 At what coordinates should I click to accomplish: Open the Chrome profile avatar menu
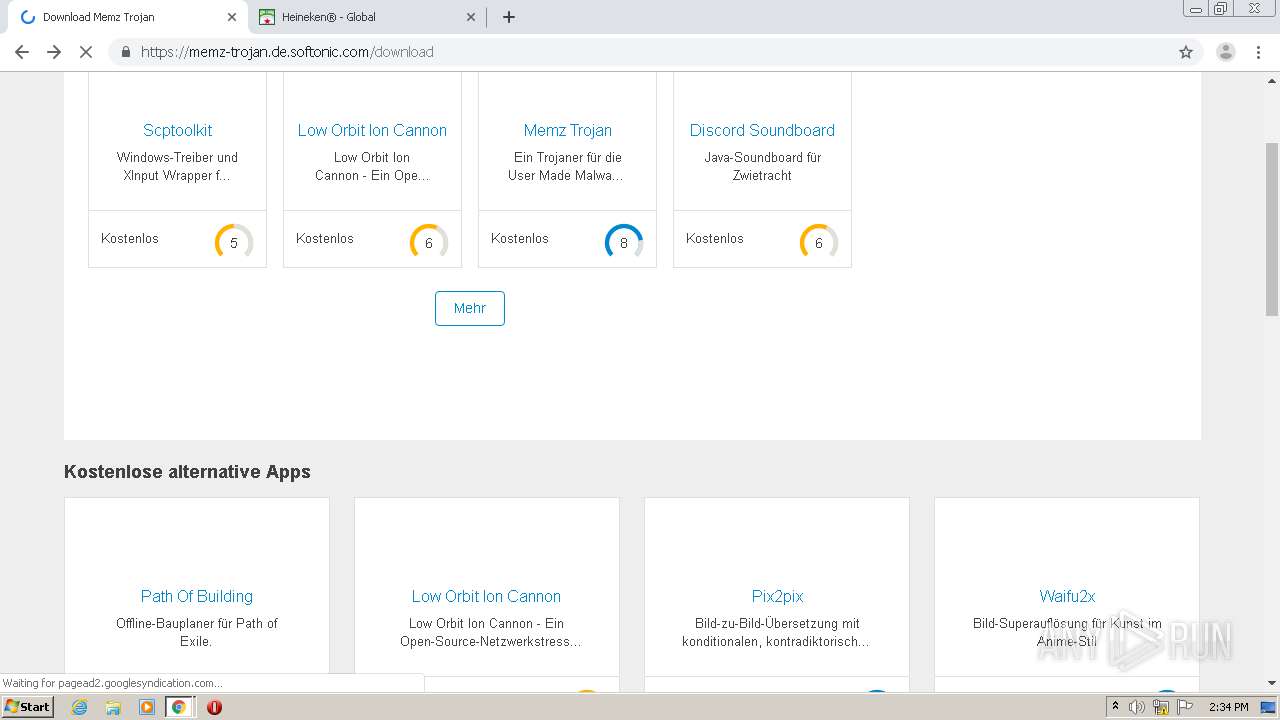click(1225, 52)
